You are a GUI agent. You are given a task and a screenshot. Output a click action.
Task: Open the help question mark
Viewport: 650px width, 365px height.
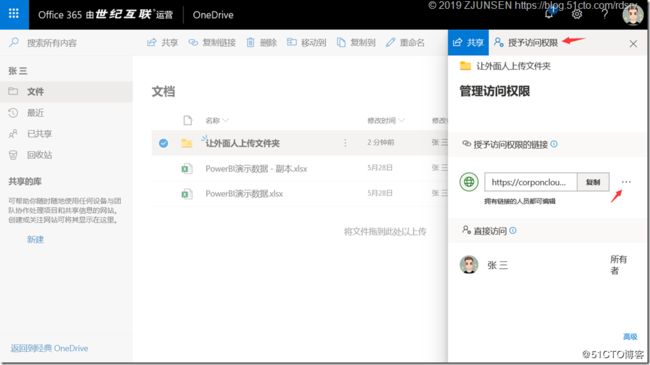coord(605,14)
